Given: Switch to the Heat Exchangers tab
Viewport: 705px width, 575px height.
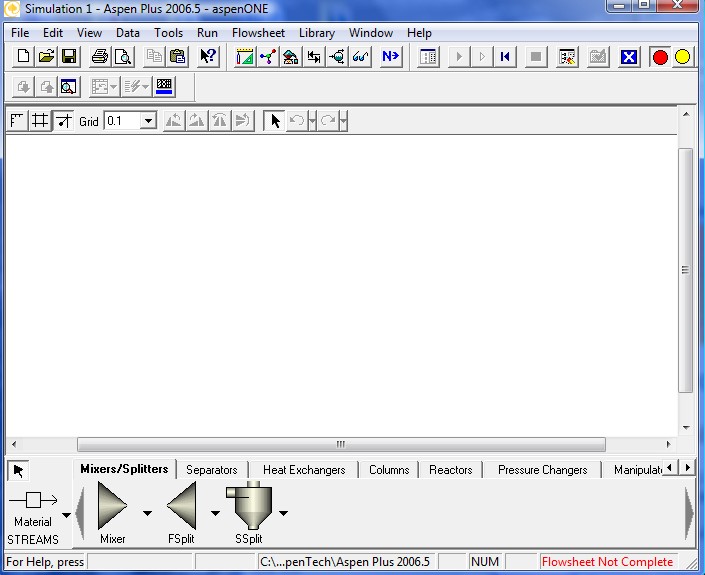Looking at the screenshot, I should click(x=304, y=470).
